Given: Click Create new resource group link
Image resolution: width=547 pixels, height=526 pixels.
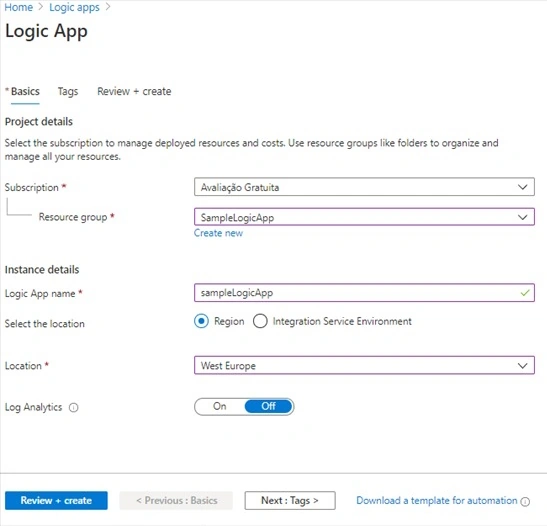Looking at the screenshot, I should [x=218, y=233].
